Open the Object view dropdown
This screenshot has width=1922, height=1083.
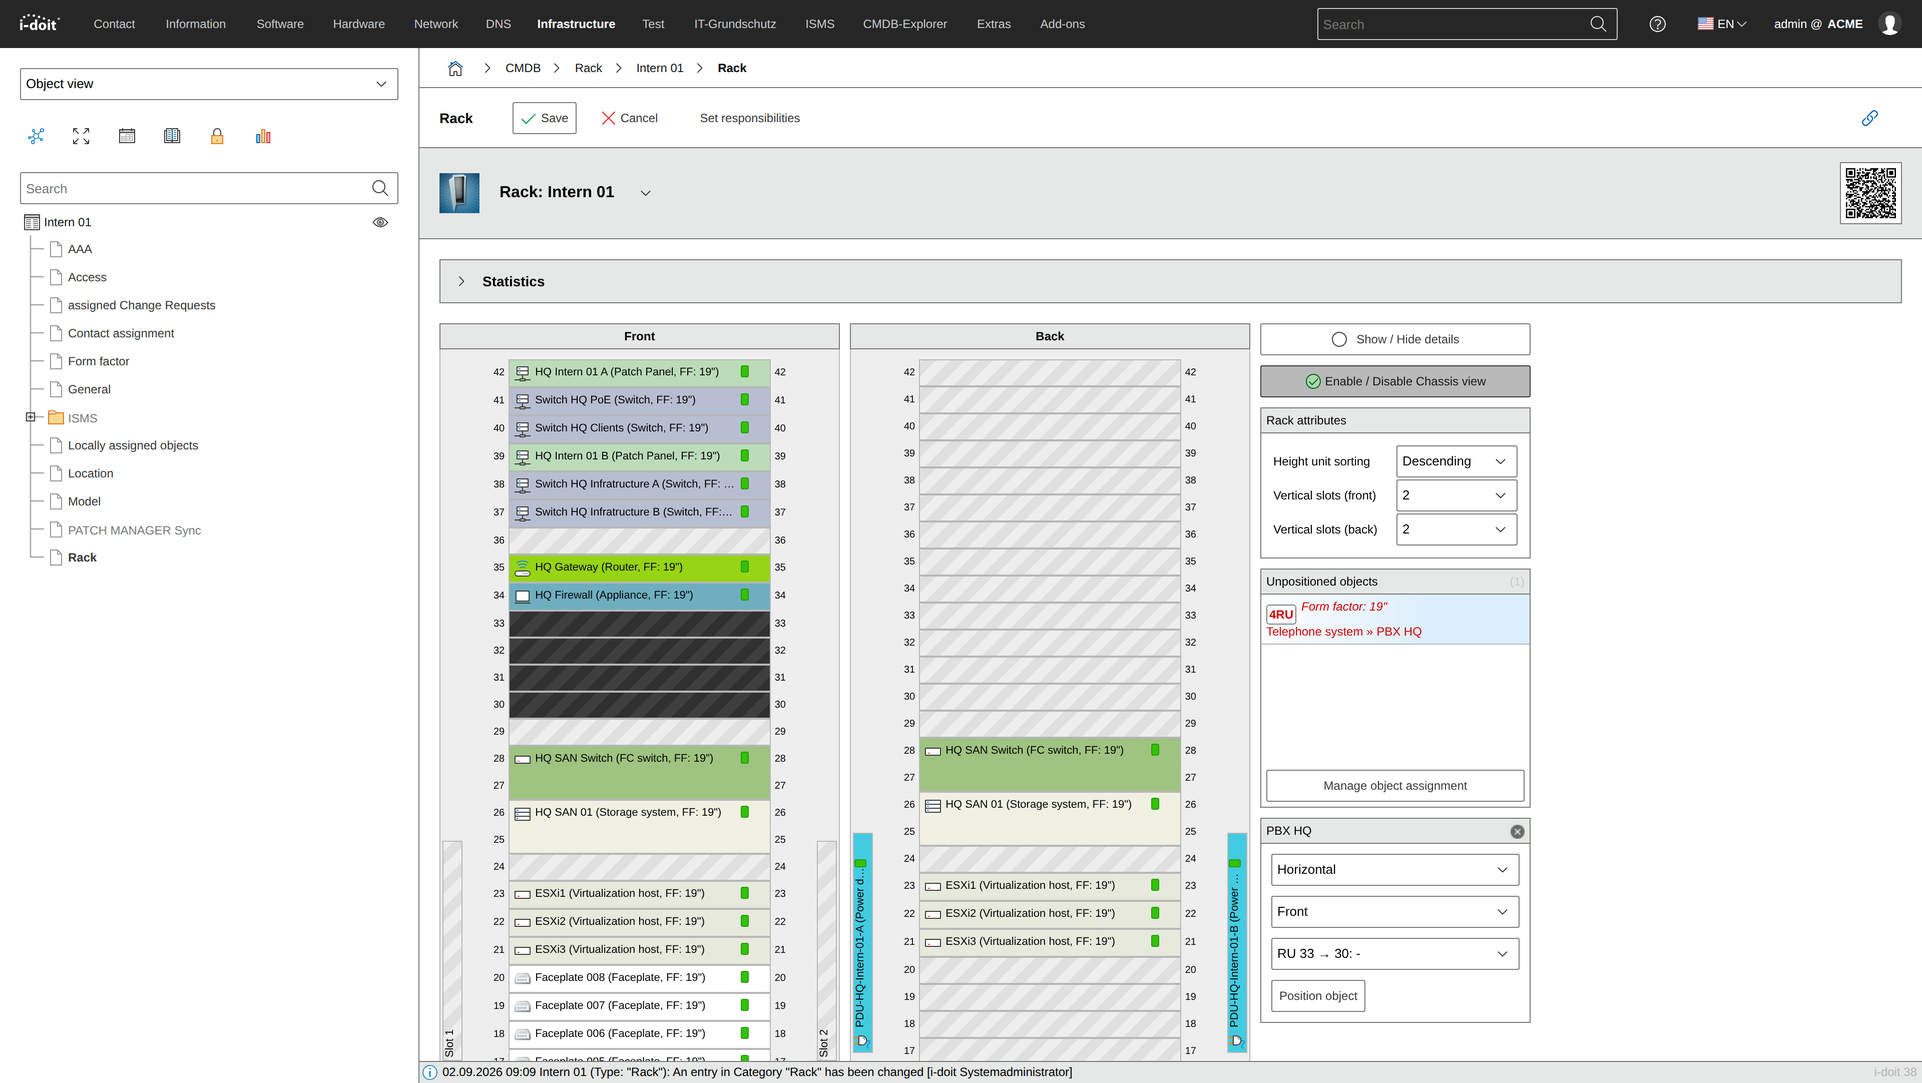tap(209, 84)
